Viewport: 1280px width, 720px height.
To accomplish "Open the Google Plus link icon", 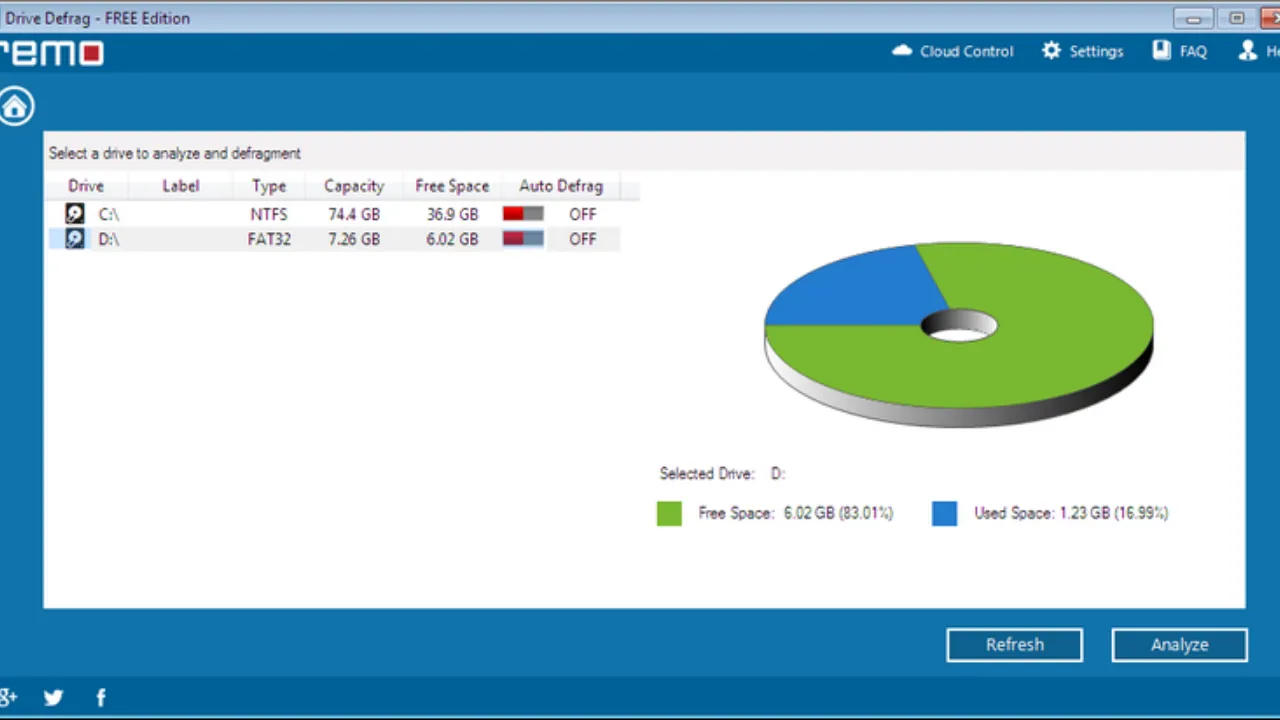I will click(x=8, y=698).
